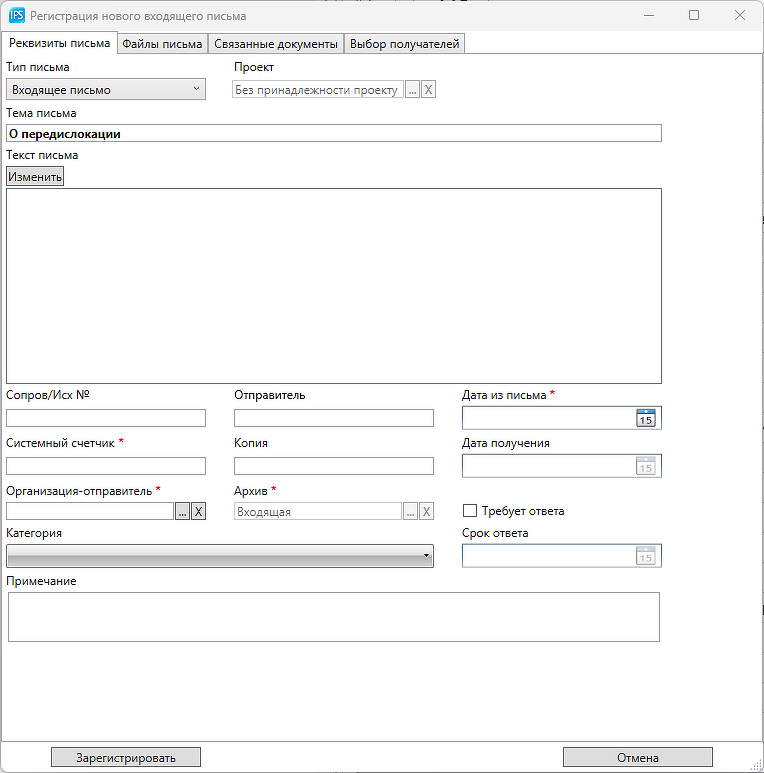Open calendar for Дата из письма field

[646, 418]
